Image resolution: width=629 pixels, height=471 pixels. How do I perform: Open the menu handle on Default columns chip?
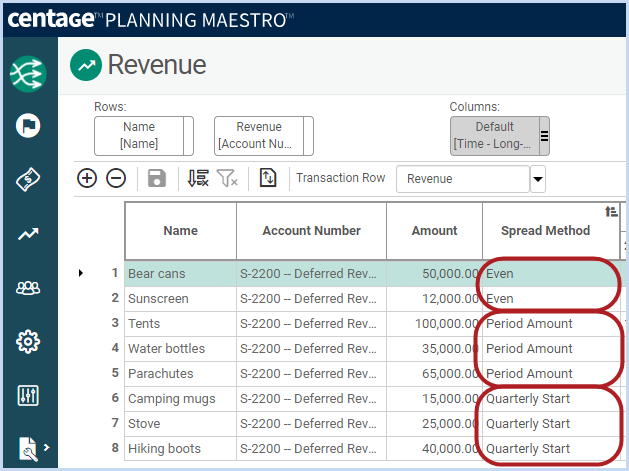pos(544,136)
